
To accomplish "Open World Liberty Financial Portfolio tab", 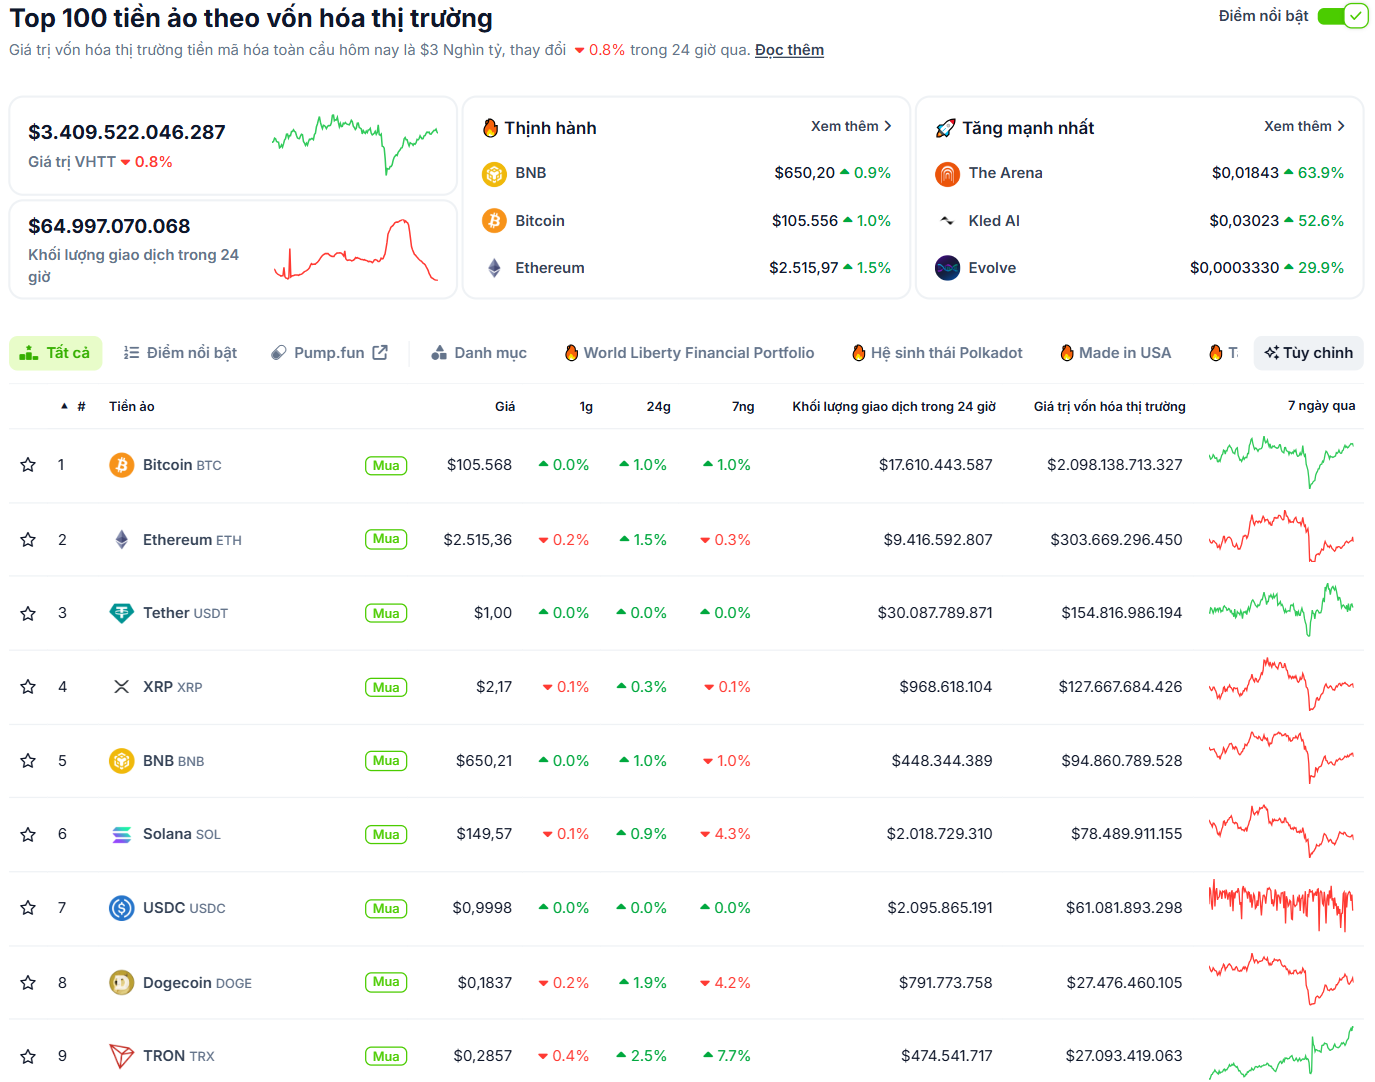I will click(689, 353).
